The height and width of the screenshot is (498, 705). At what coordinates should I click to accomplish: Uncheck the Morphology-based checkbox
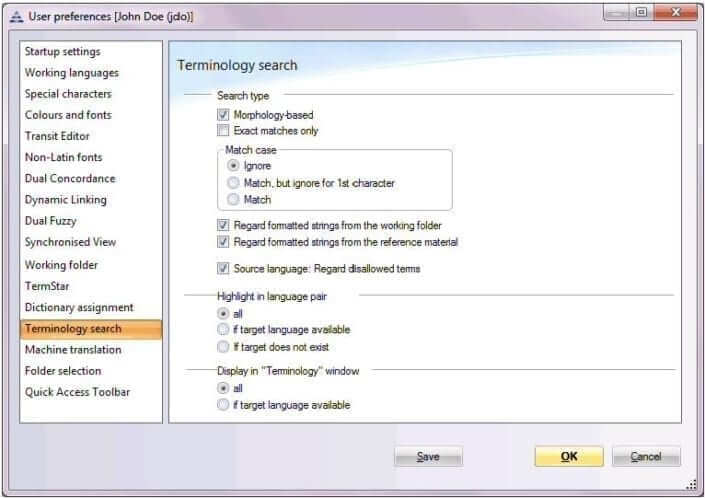point(223,115)
